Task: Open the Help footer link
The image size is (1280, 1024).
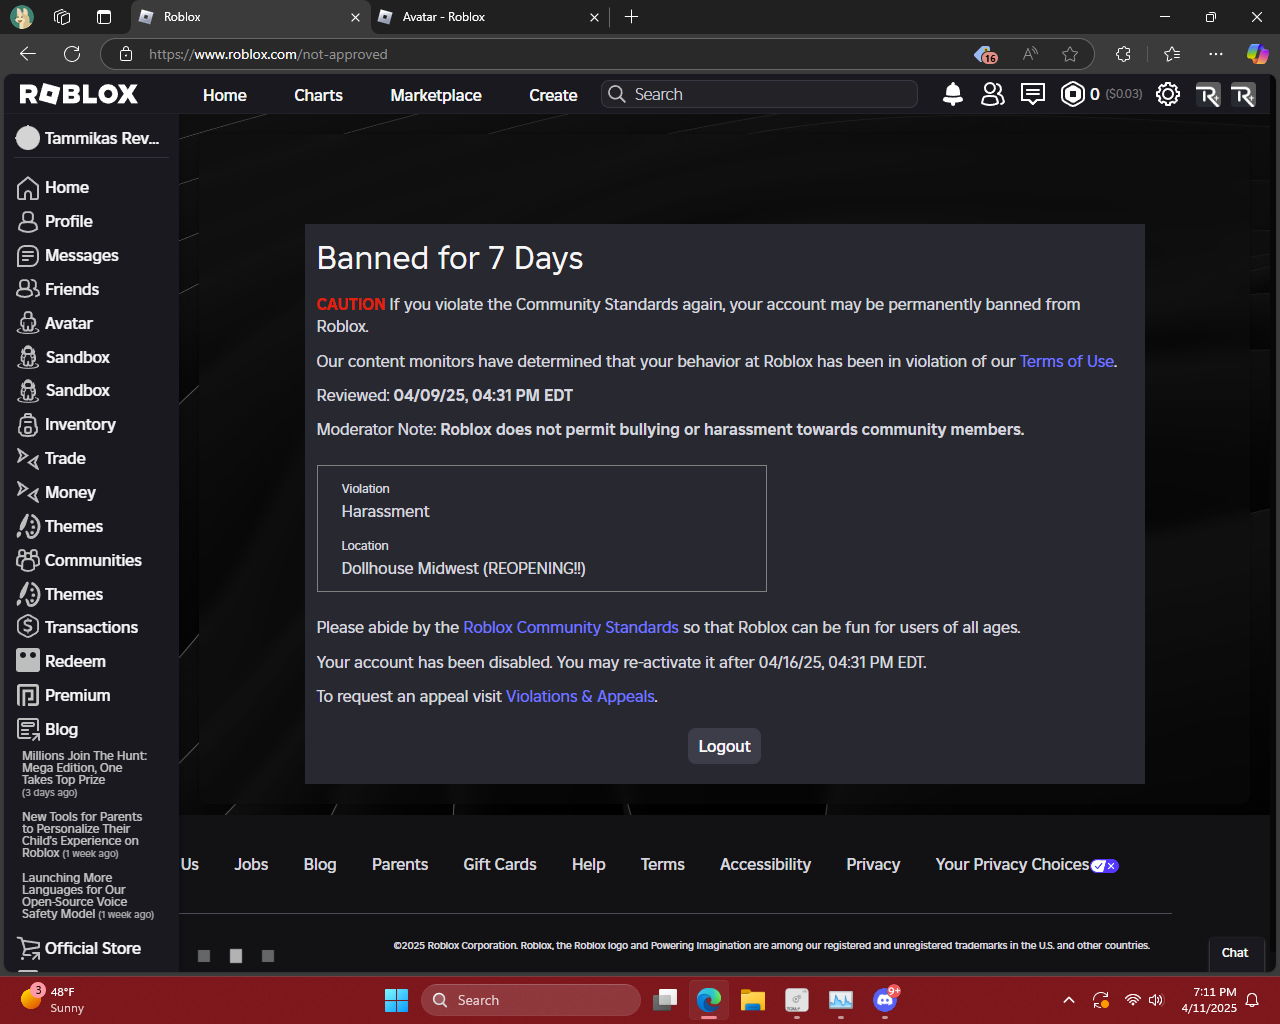Action: [589, 865]
